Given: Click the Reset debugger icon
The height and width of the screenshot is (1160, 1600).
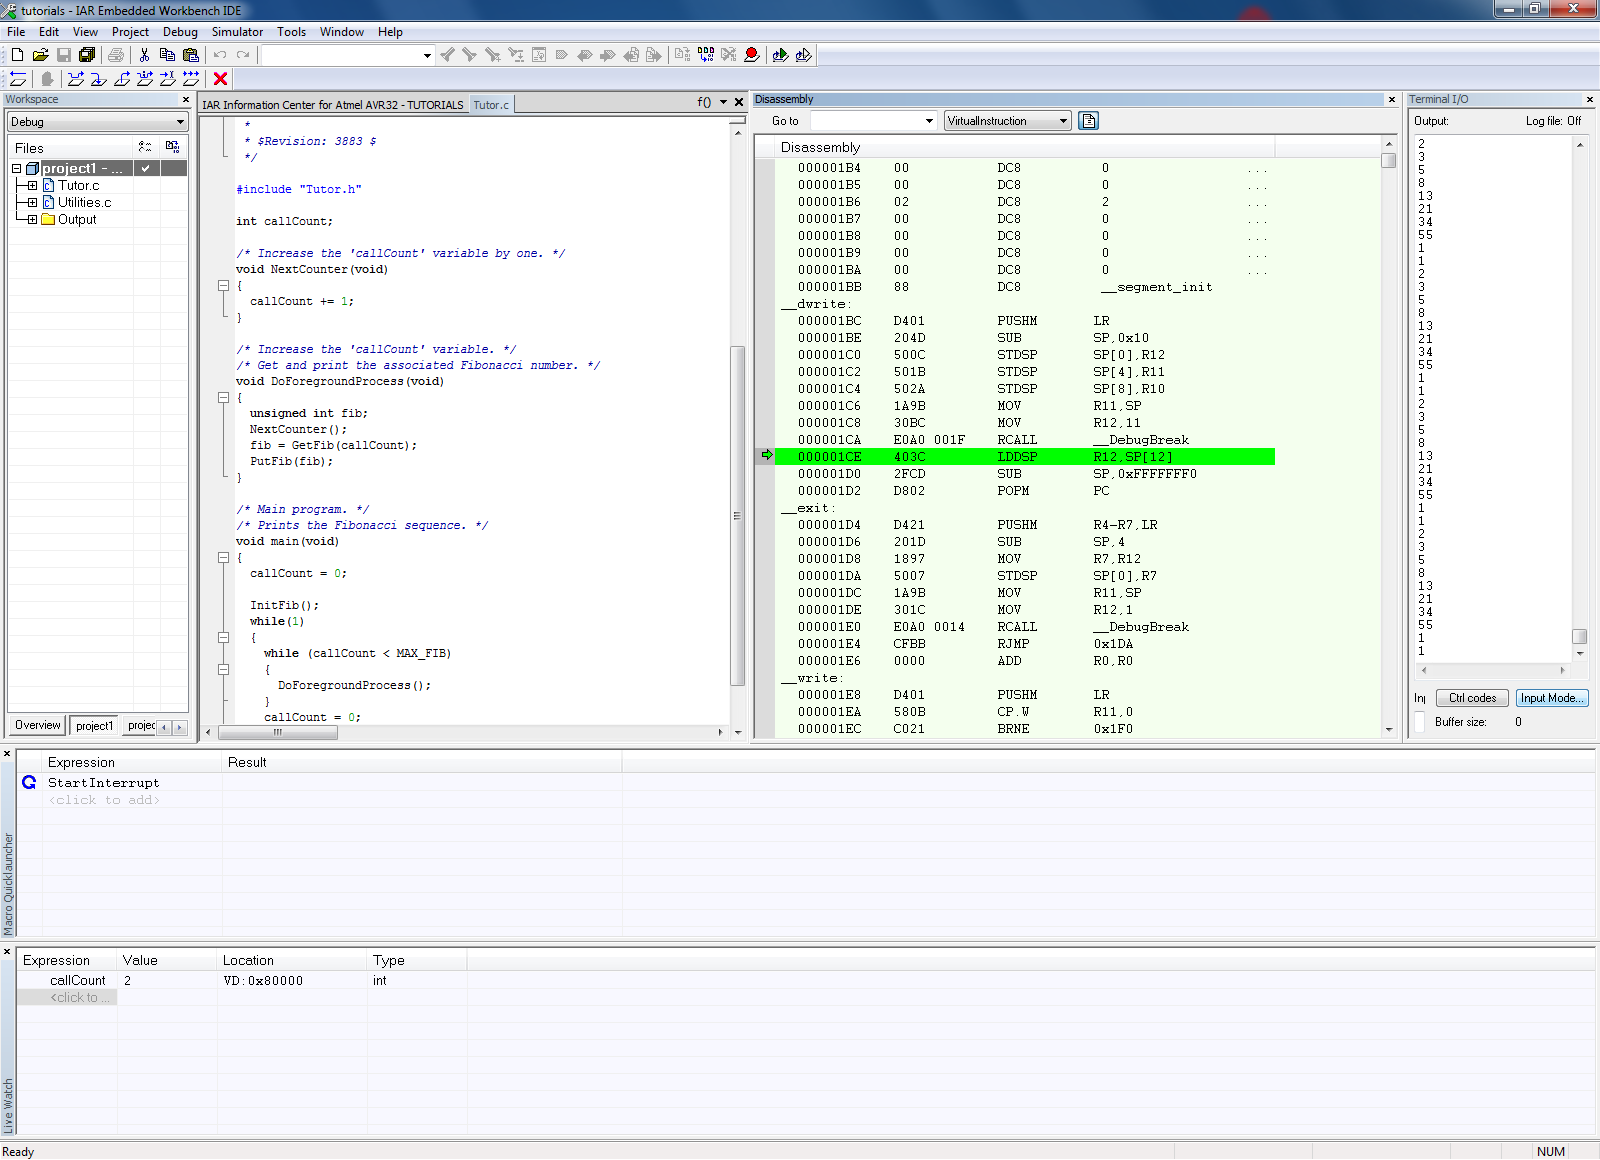Looking at the screenshot, I should 18,79.
